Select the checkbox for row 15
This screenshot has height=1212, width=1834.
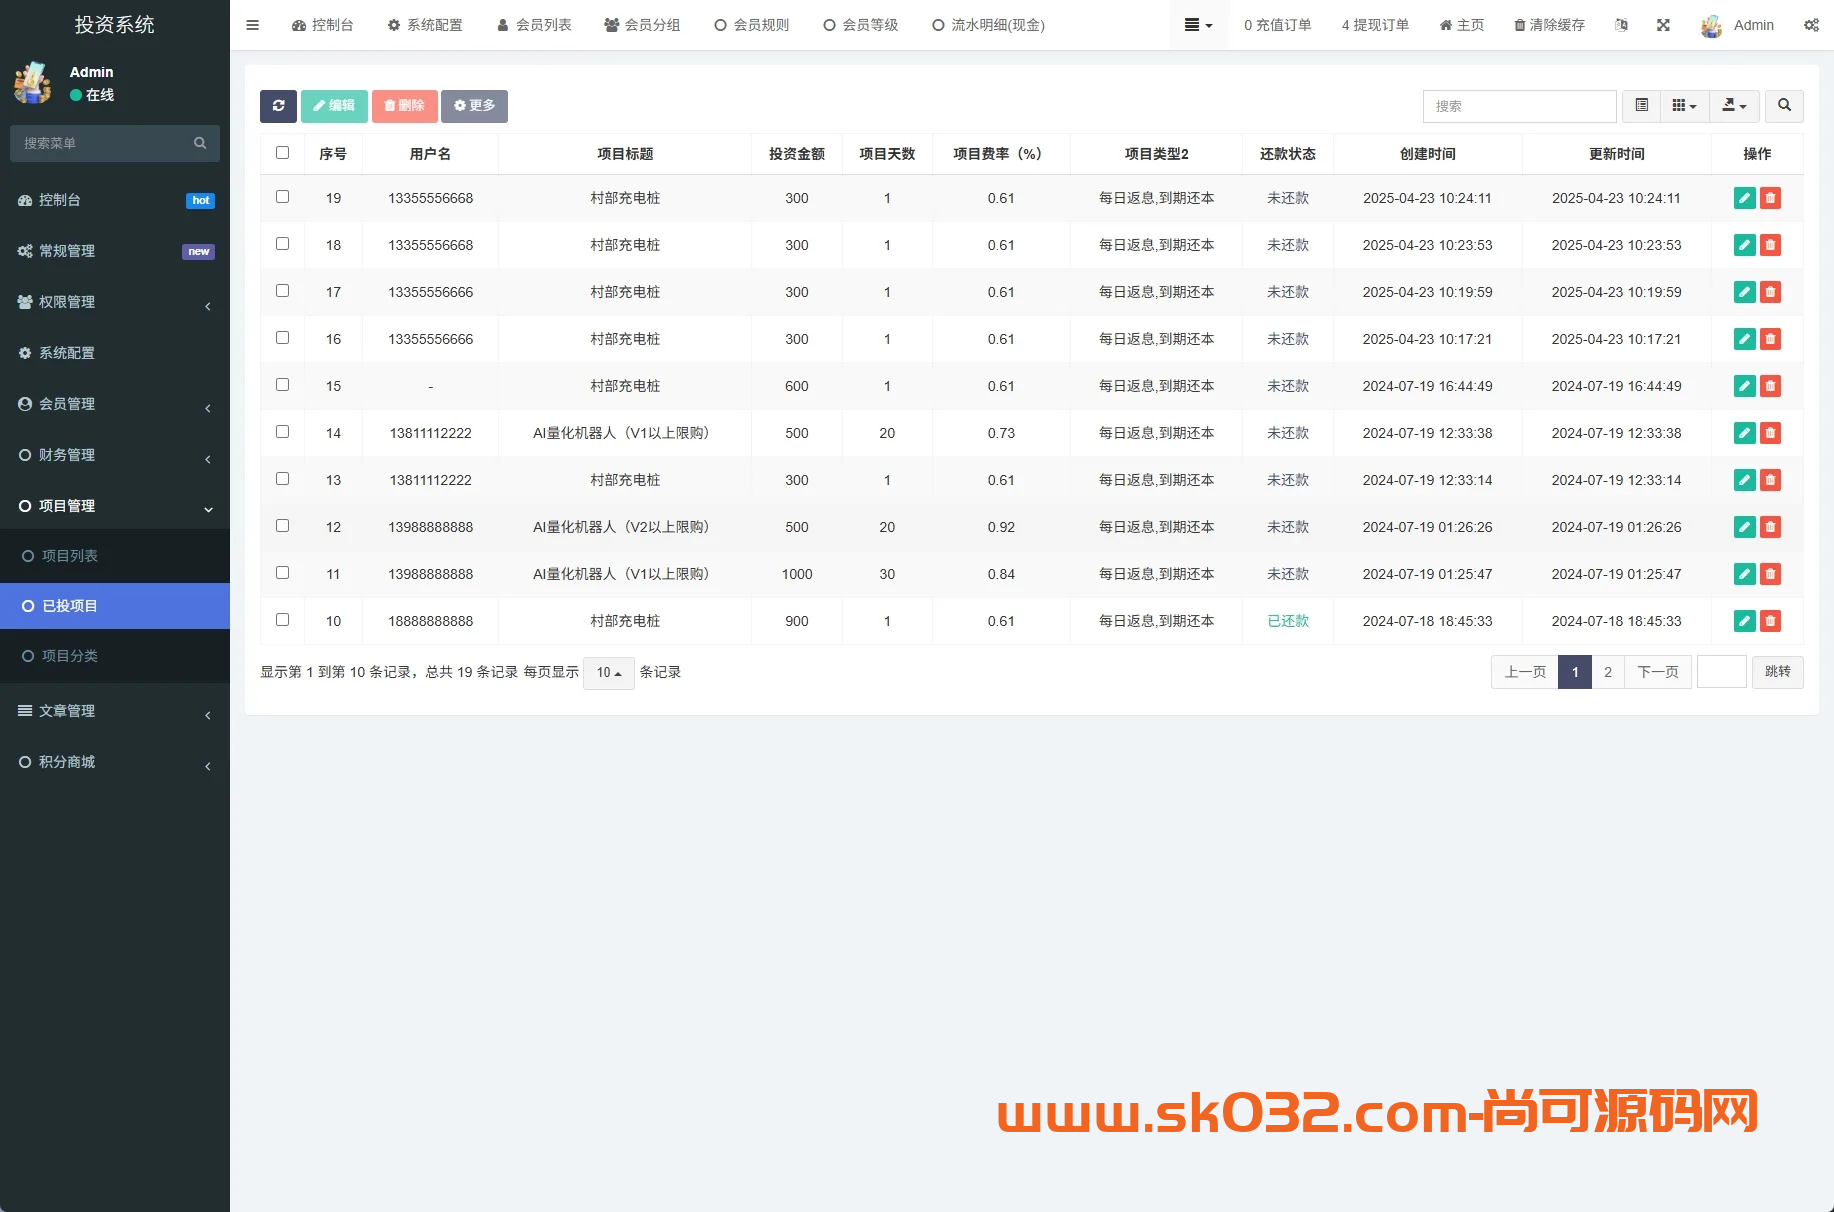[x=283, y=385]
